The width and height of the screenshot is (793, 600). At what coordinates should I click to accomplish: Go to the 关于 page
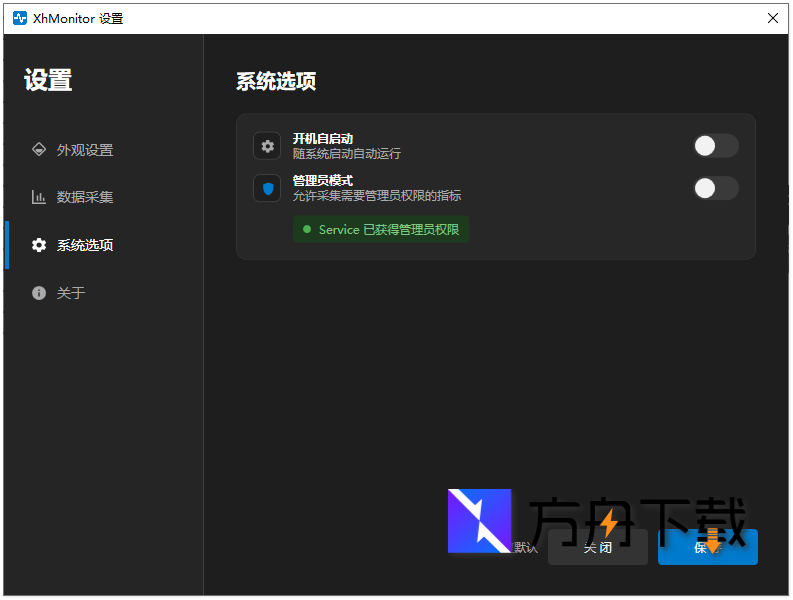click(x=71, y=293)
